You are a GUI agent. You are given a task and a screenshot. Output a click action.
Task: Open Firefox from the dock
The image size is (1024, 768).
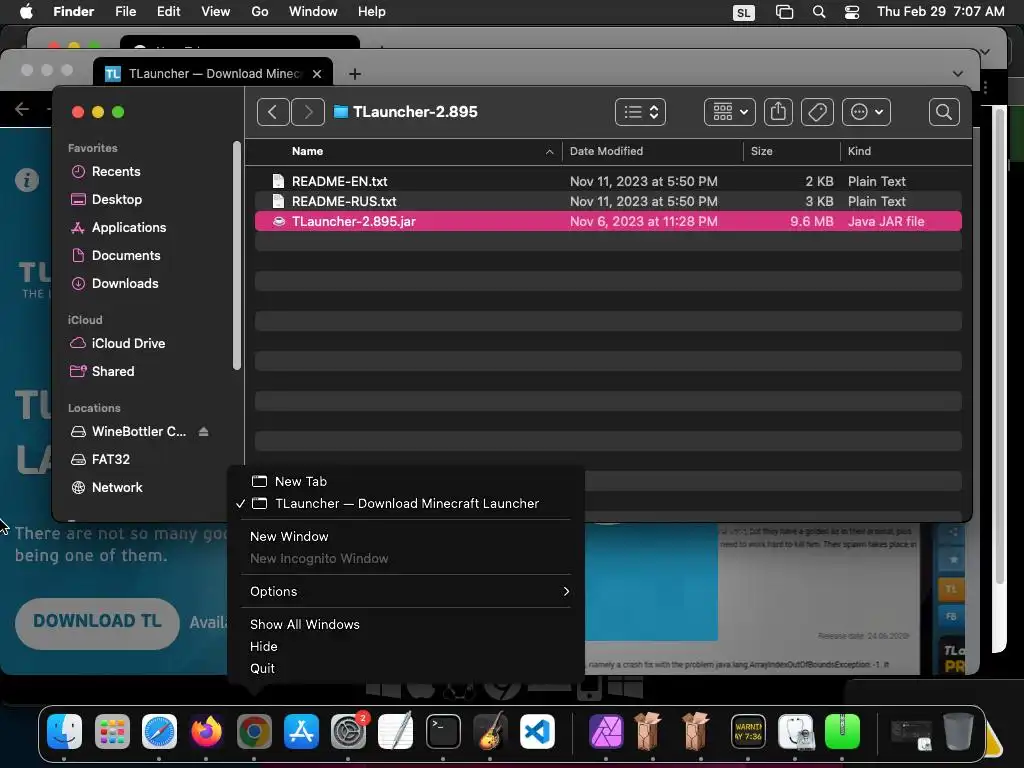coord(206,731)
